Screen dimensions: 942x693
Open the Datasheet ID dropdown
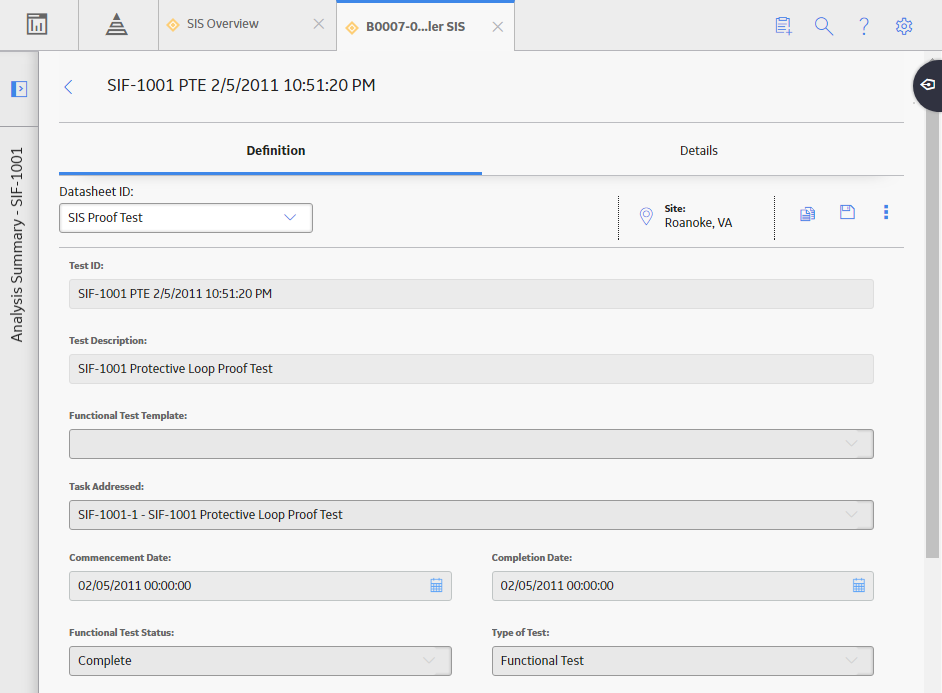186,218
